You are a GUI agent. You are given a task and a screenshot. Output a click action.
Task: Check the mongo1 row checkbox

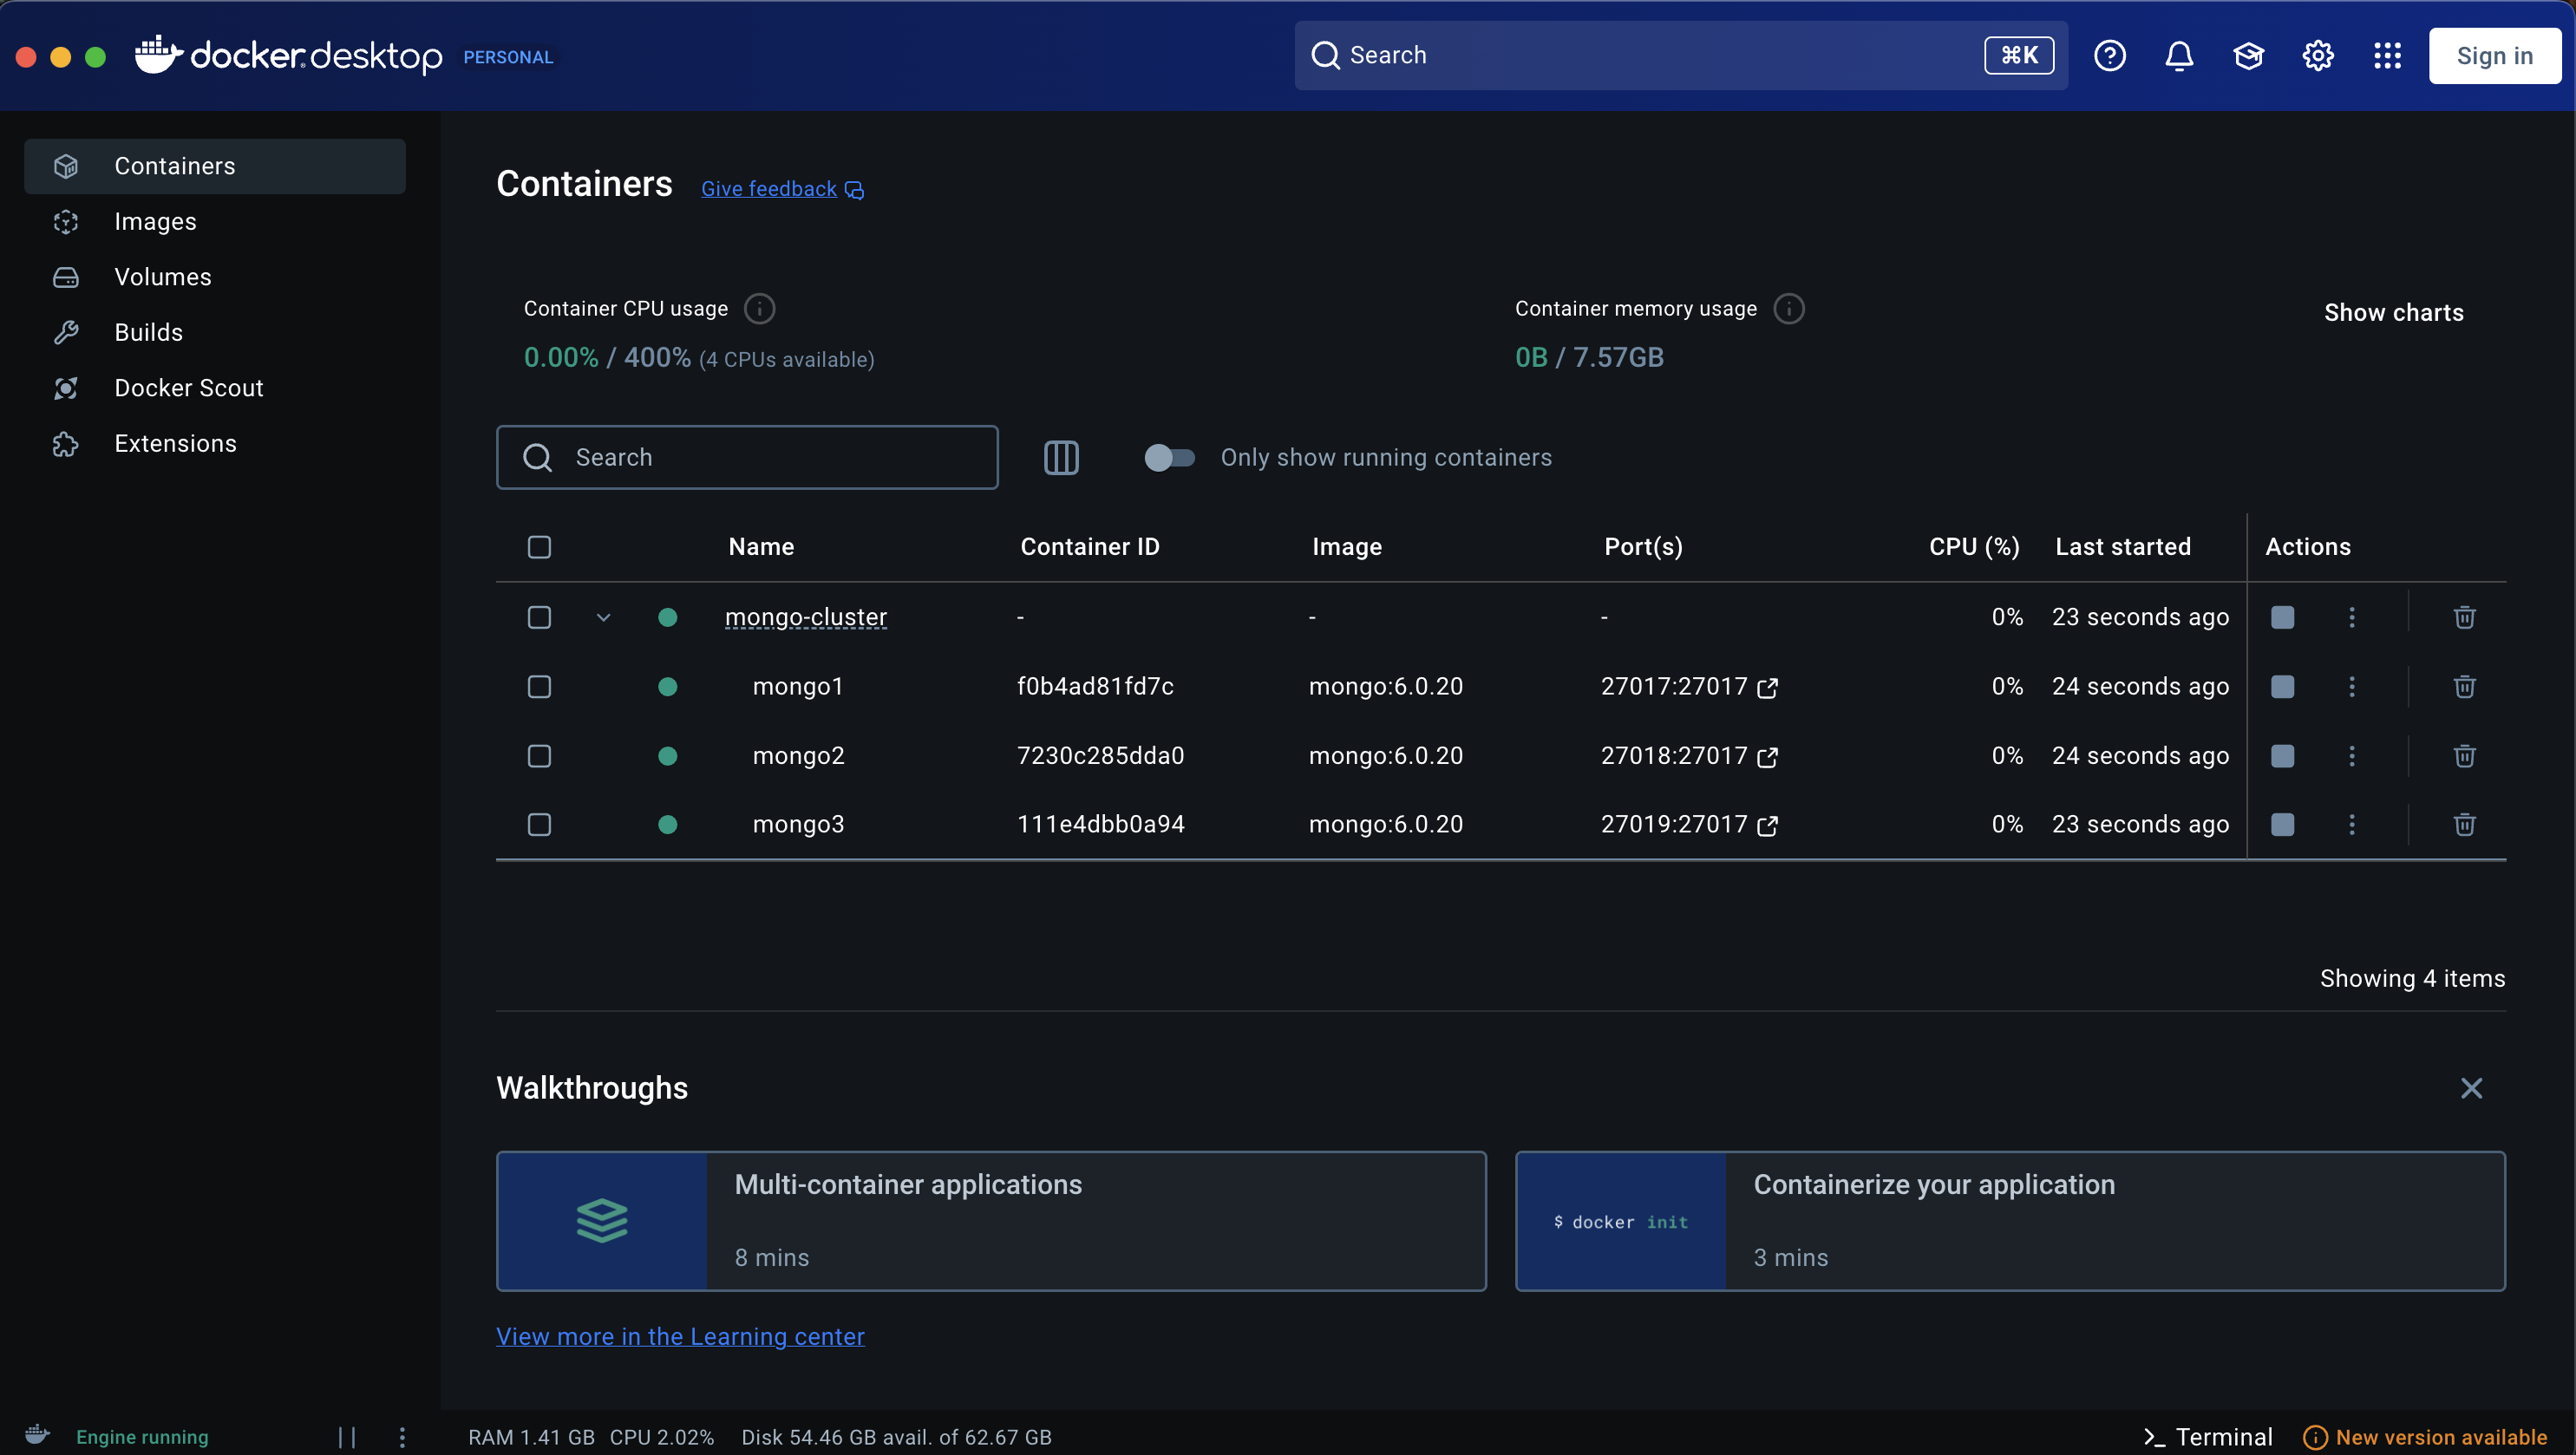tap(539, 686)
